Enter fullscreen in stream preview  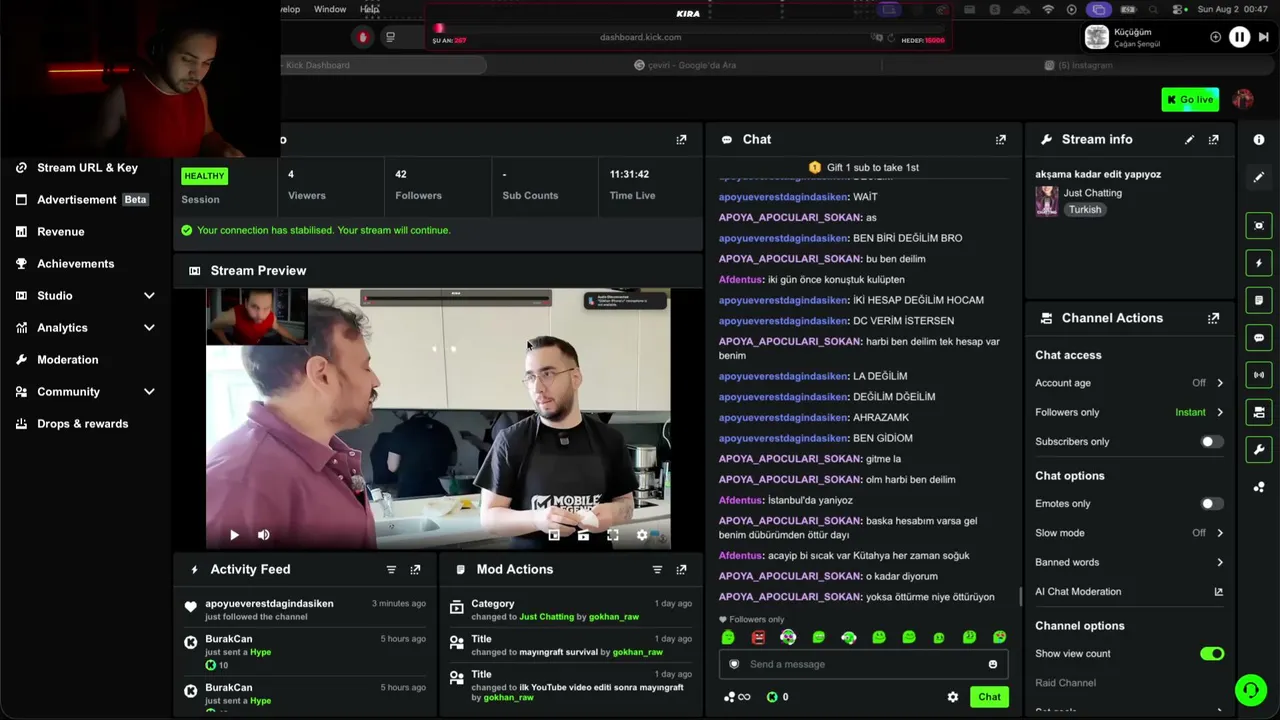pos(613,535)
